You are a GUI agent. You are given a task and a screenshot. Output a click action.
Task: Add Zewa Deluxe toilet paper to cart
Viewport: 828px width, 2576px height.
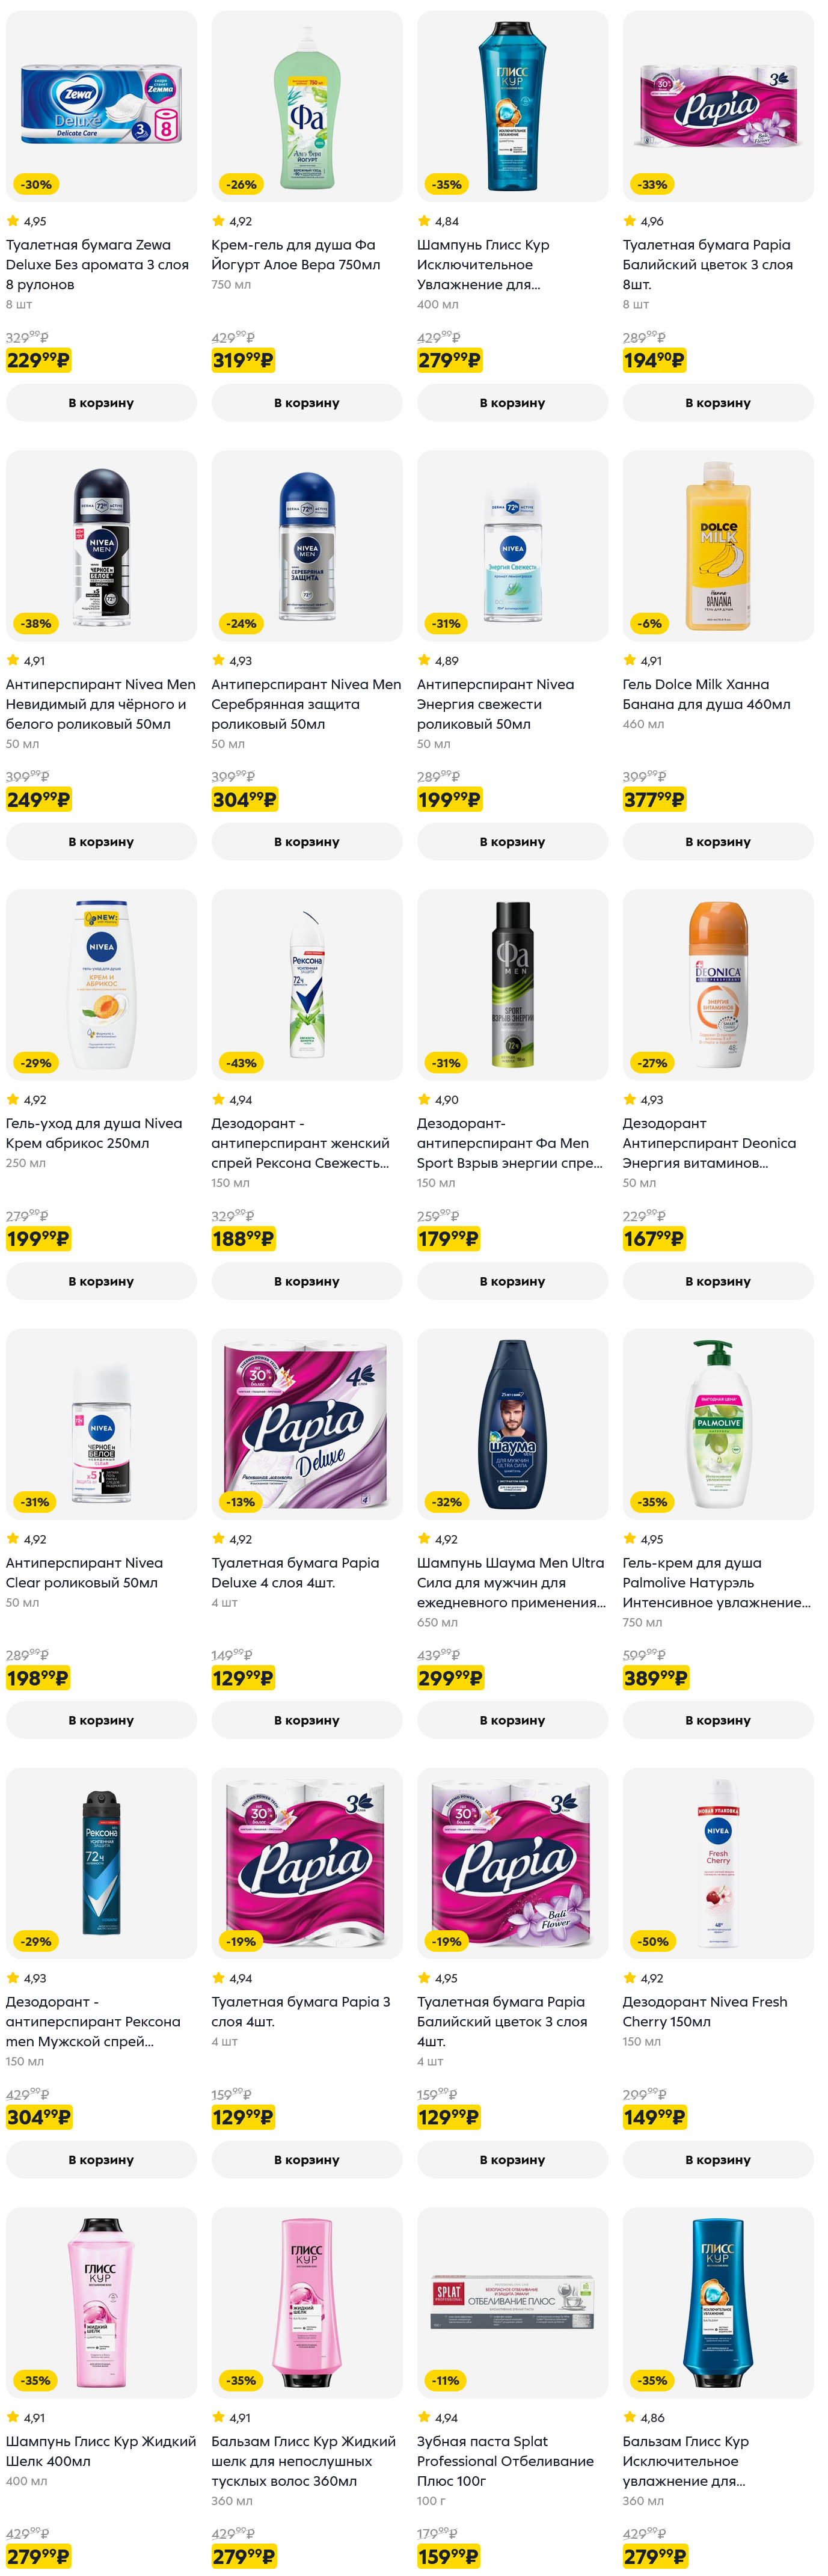[101, 403]
